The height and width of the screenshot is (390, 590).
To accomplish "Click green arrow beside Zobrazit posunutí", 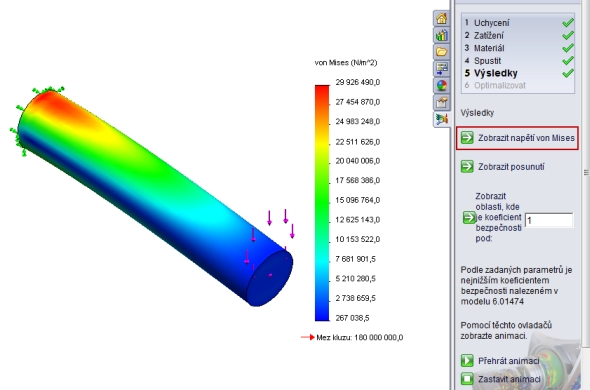I will (467, 166).
